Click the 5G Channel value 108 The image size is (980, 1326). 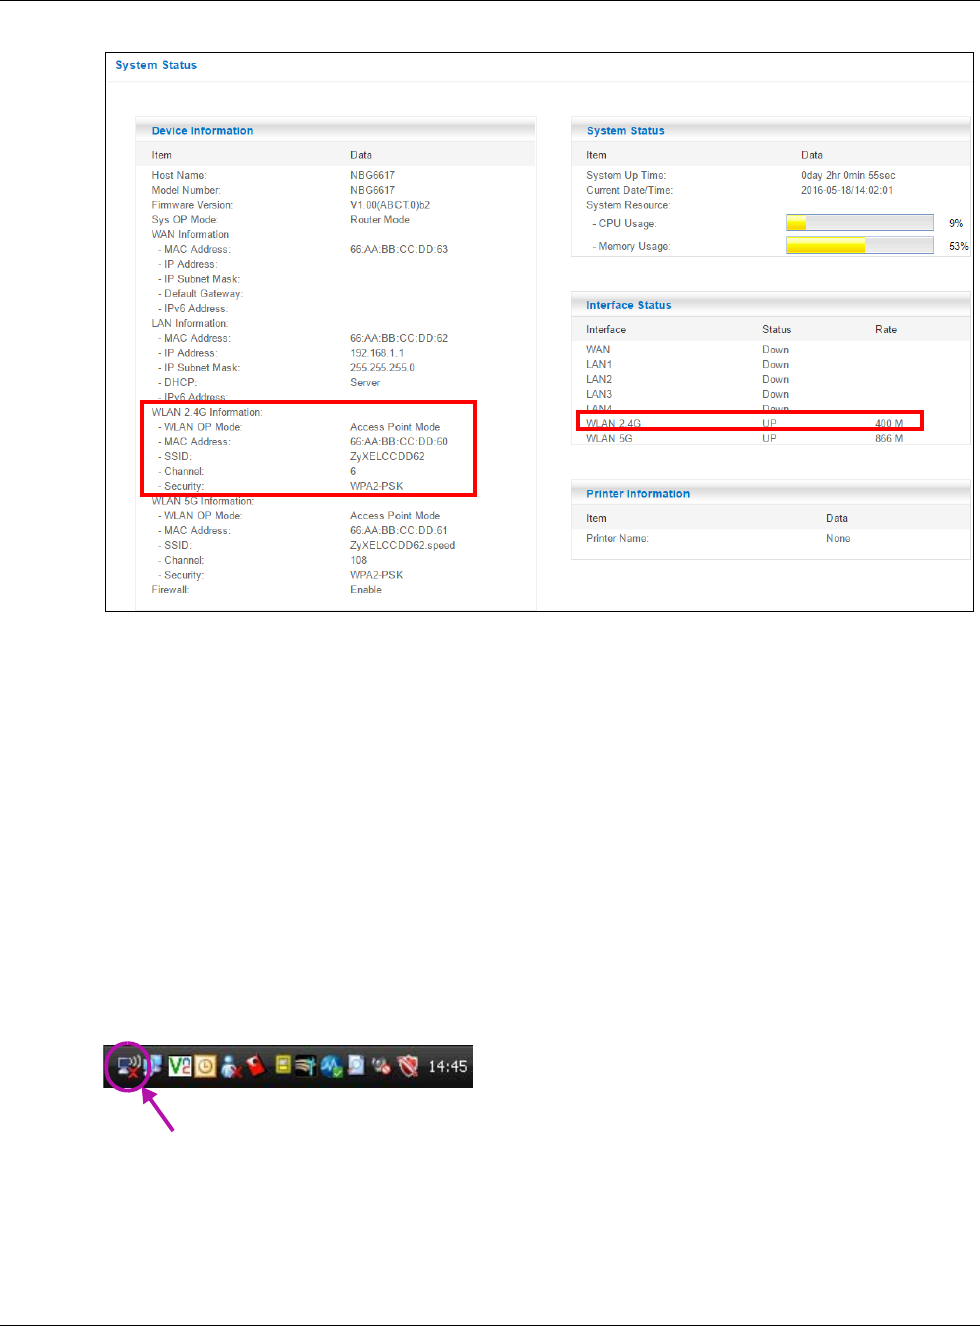(359, 560)
